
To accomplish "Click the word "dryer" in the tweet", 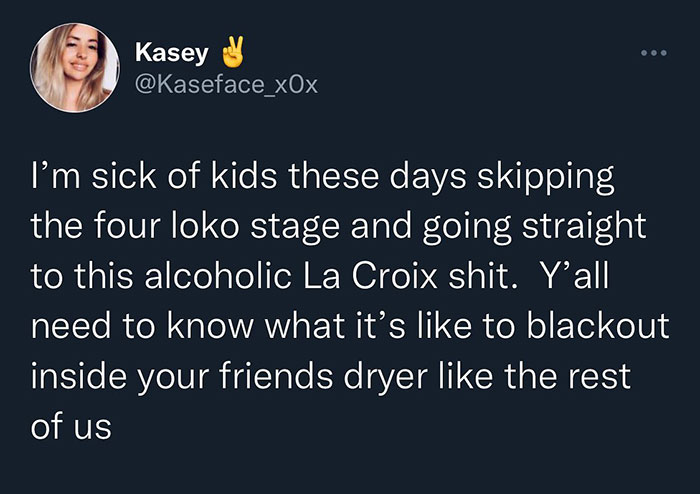I will (x=386, y=378).
